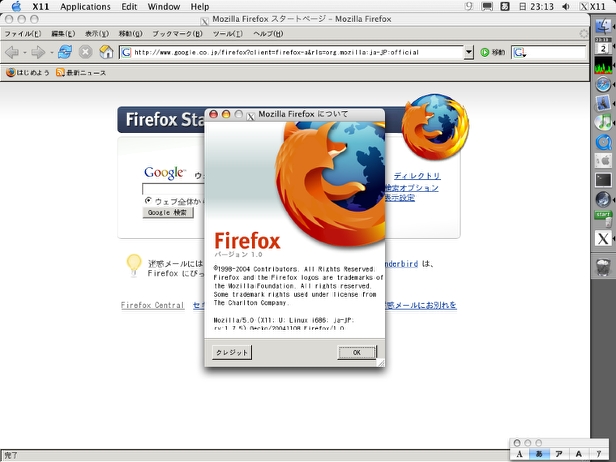Screen dimensions: 616x462
Task: Click the Firefox Start logo on the page
Action: click(435, 126)
